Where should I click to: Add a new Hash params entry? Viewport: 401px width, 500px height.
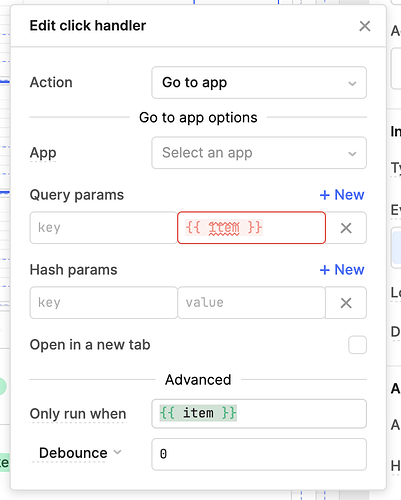[342, 270]
